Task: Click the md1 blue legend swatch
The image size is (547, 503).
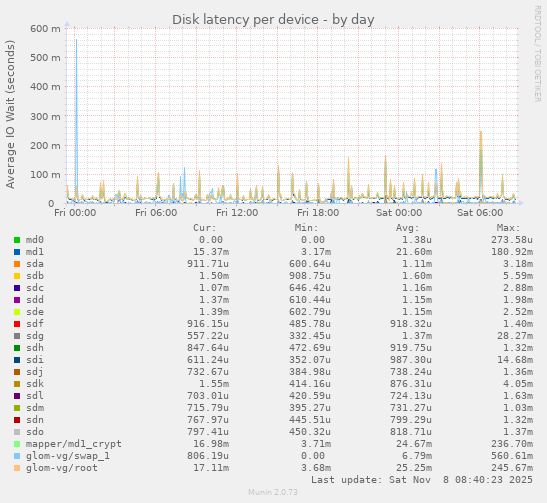Action: 17,252
